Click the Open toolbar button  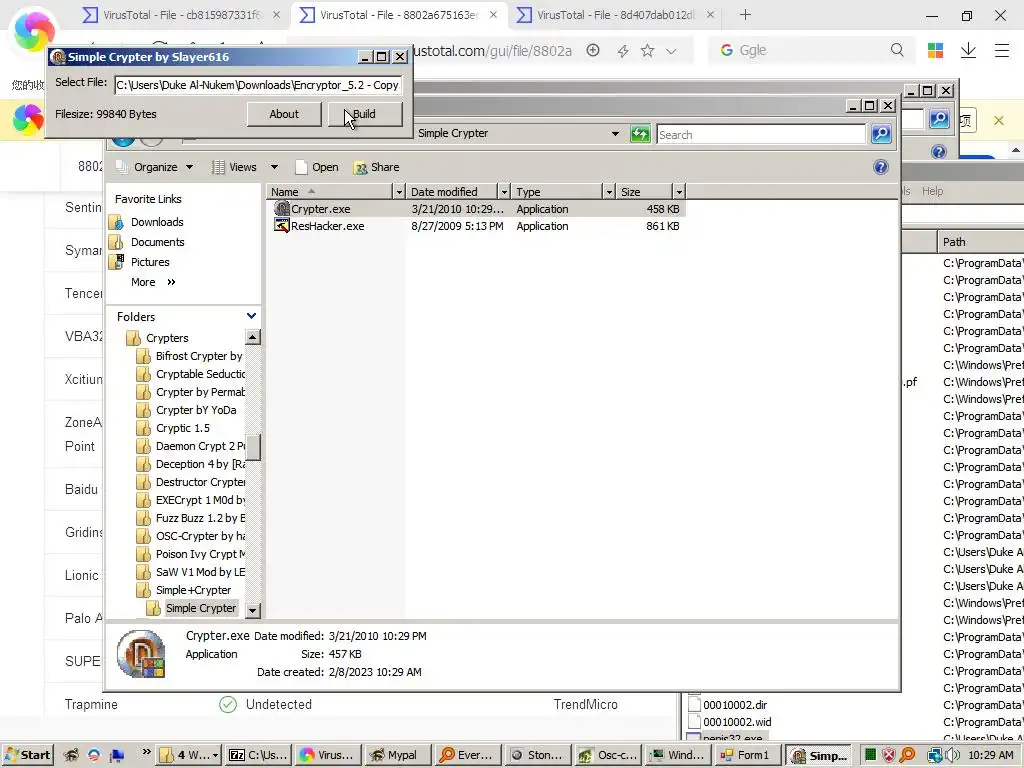click(317, 167)
